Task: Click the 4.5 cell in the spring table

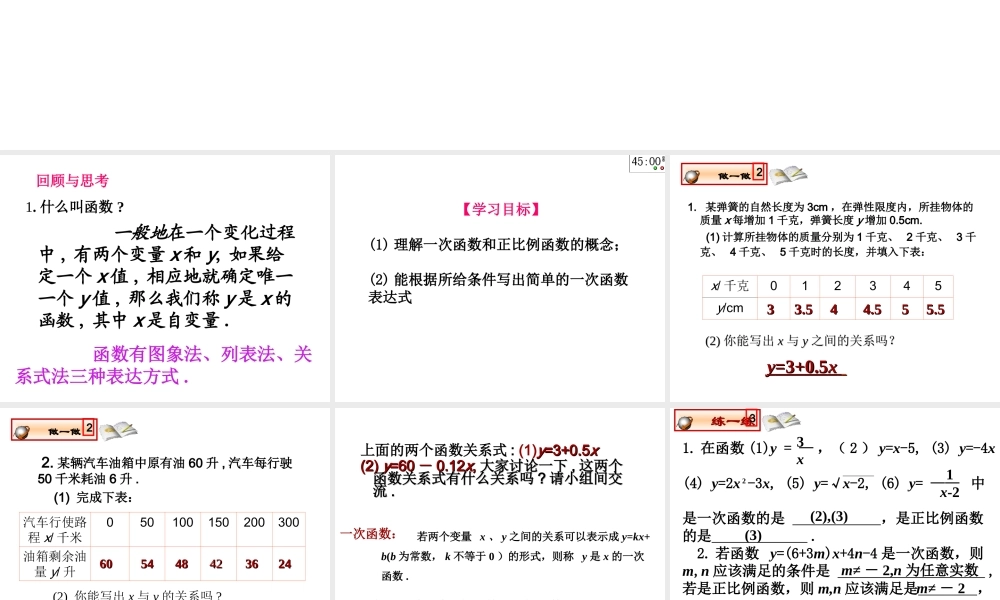Action: click(x=872, y=310)
